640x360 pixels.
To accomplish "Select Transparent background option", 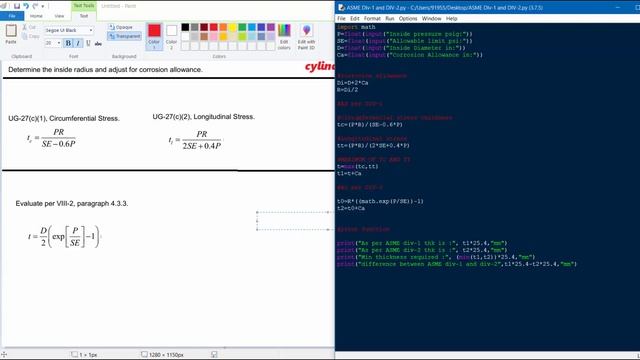I will (124, 36).
